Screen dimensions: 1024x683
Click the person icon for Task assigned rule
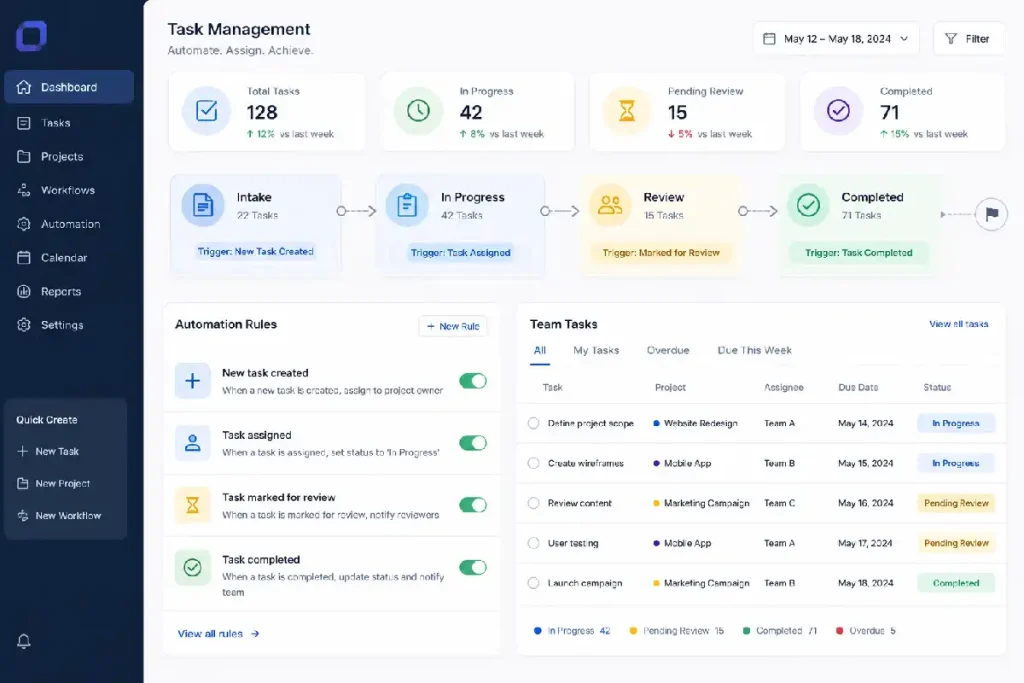pos(192,443)
